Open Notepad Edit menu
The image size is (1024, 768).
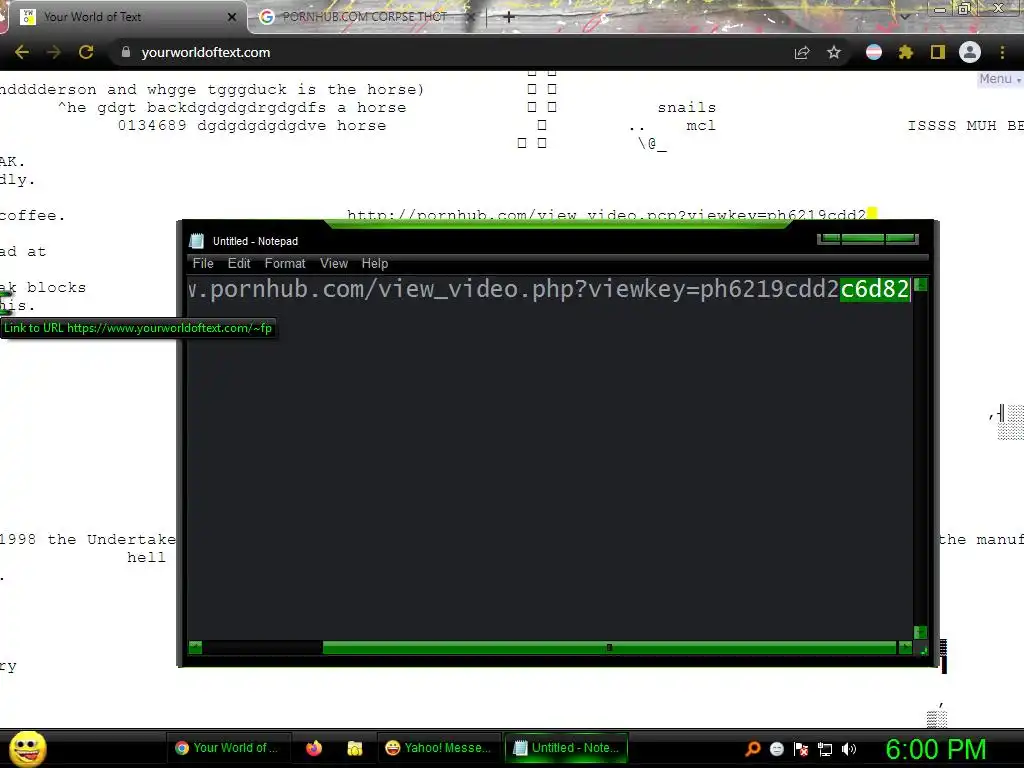(x=239, y=263)
